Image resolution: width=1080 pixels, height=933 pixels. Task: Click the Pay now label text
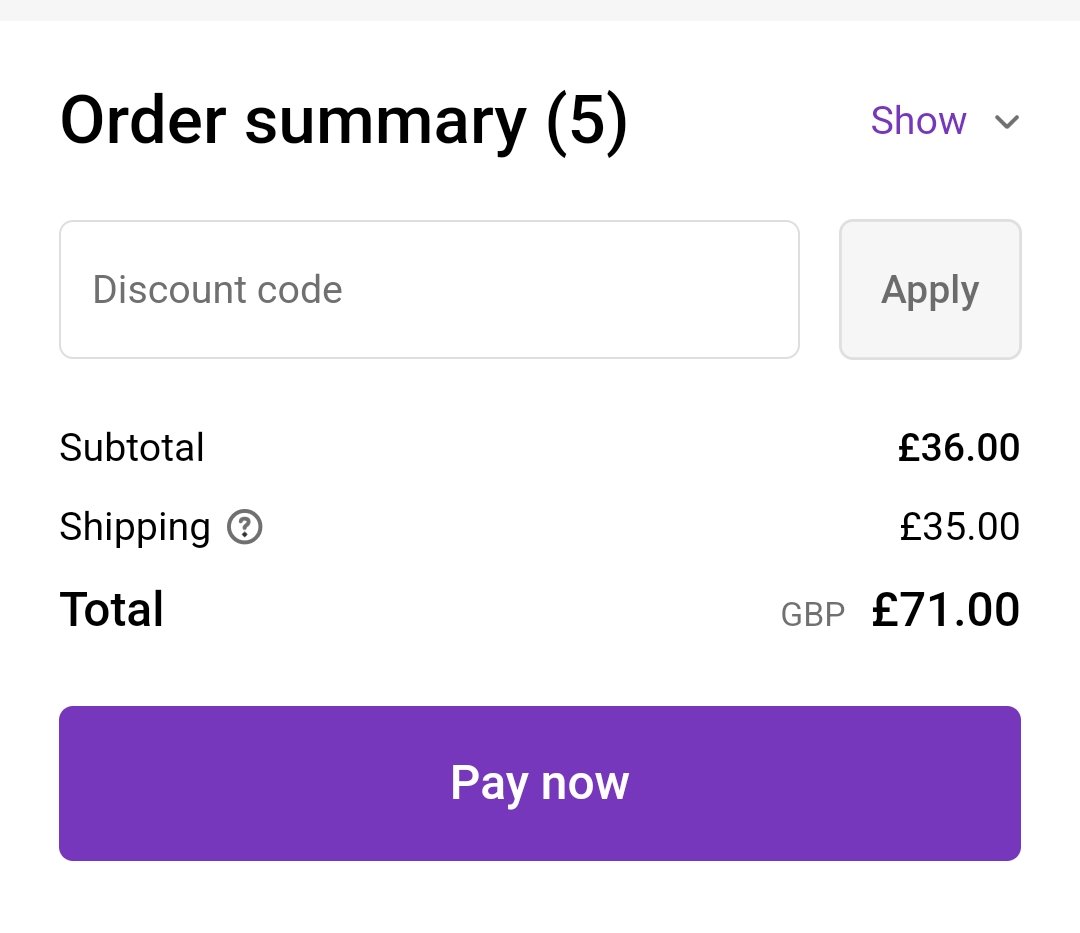(540, 783)
